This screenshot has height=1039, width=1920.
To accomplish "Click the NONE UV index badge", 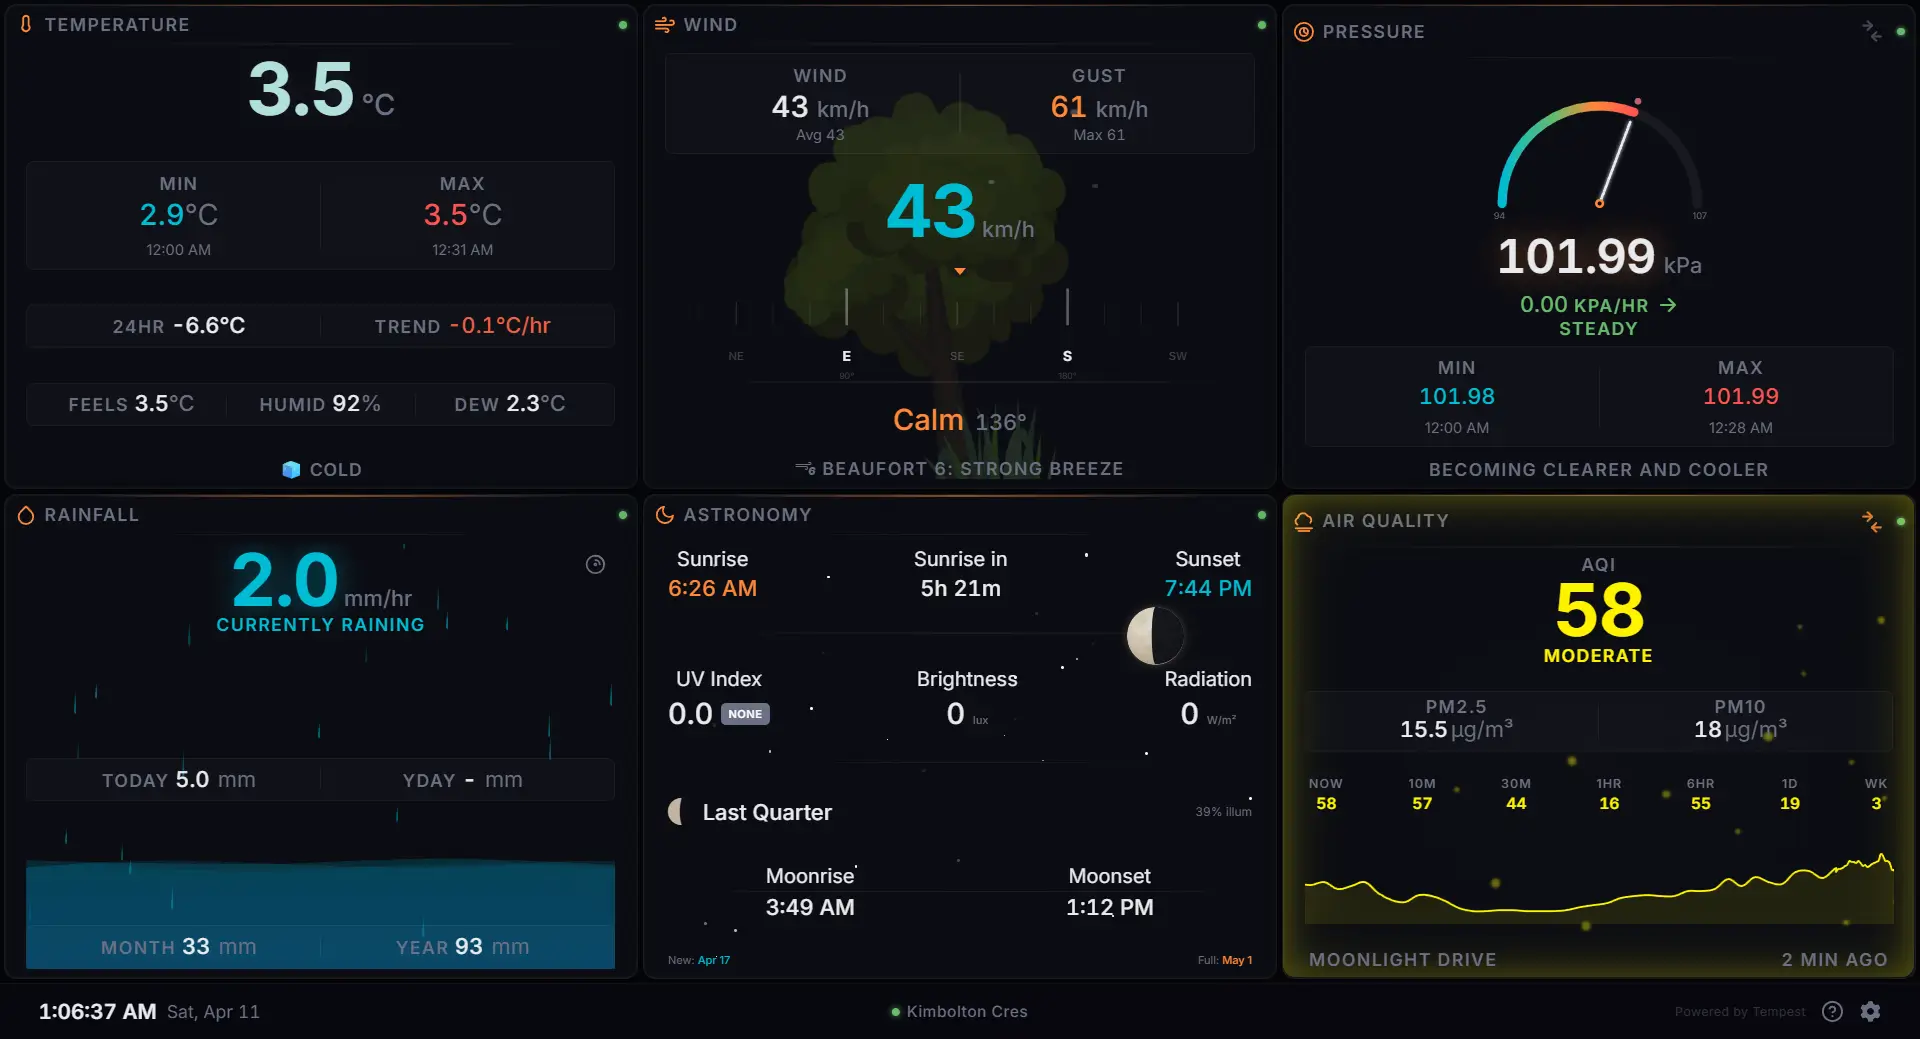I will 745,714.
